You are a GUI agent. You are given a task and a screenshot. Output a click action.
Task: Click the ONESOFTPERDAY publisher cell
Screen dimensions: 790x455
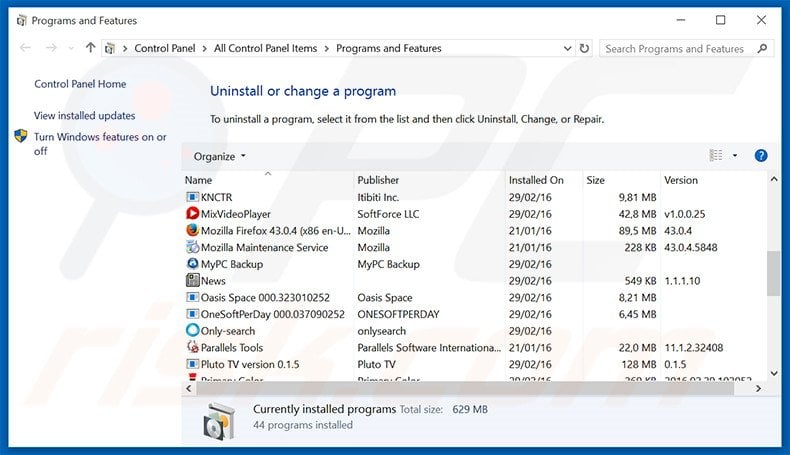(x=398, y=314)
